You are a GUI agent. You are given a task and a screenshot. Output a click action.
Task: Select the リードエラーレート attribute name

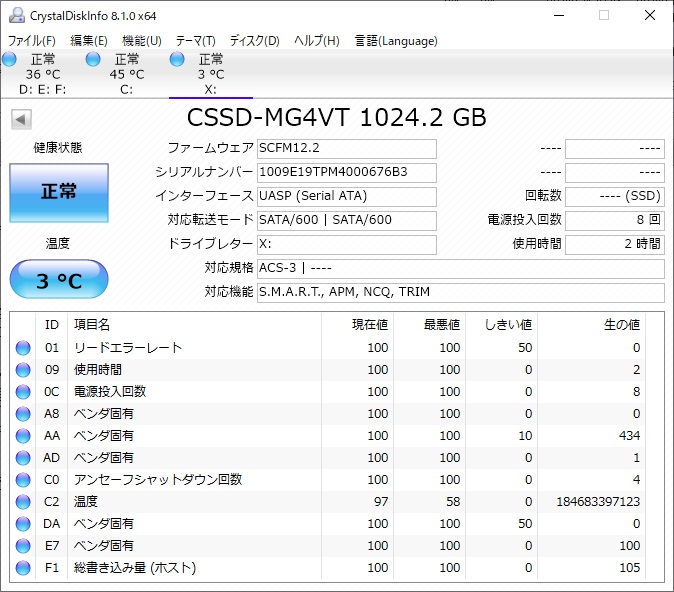pyautogui.click(x=128, y=348)
